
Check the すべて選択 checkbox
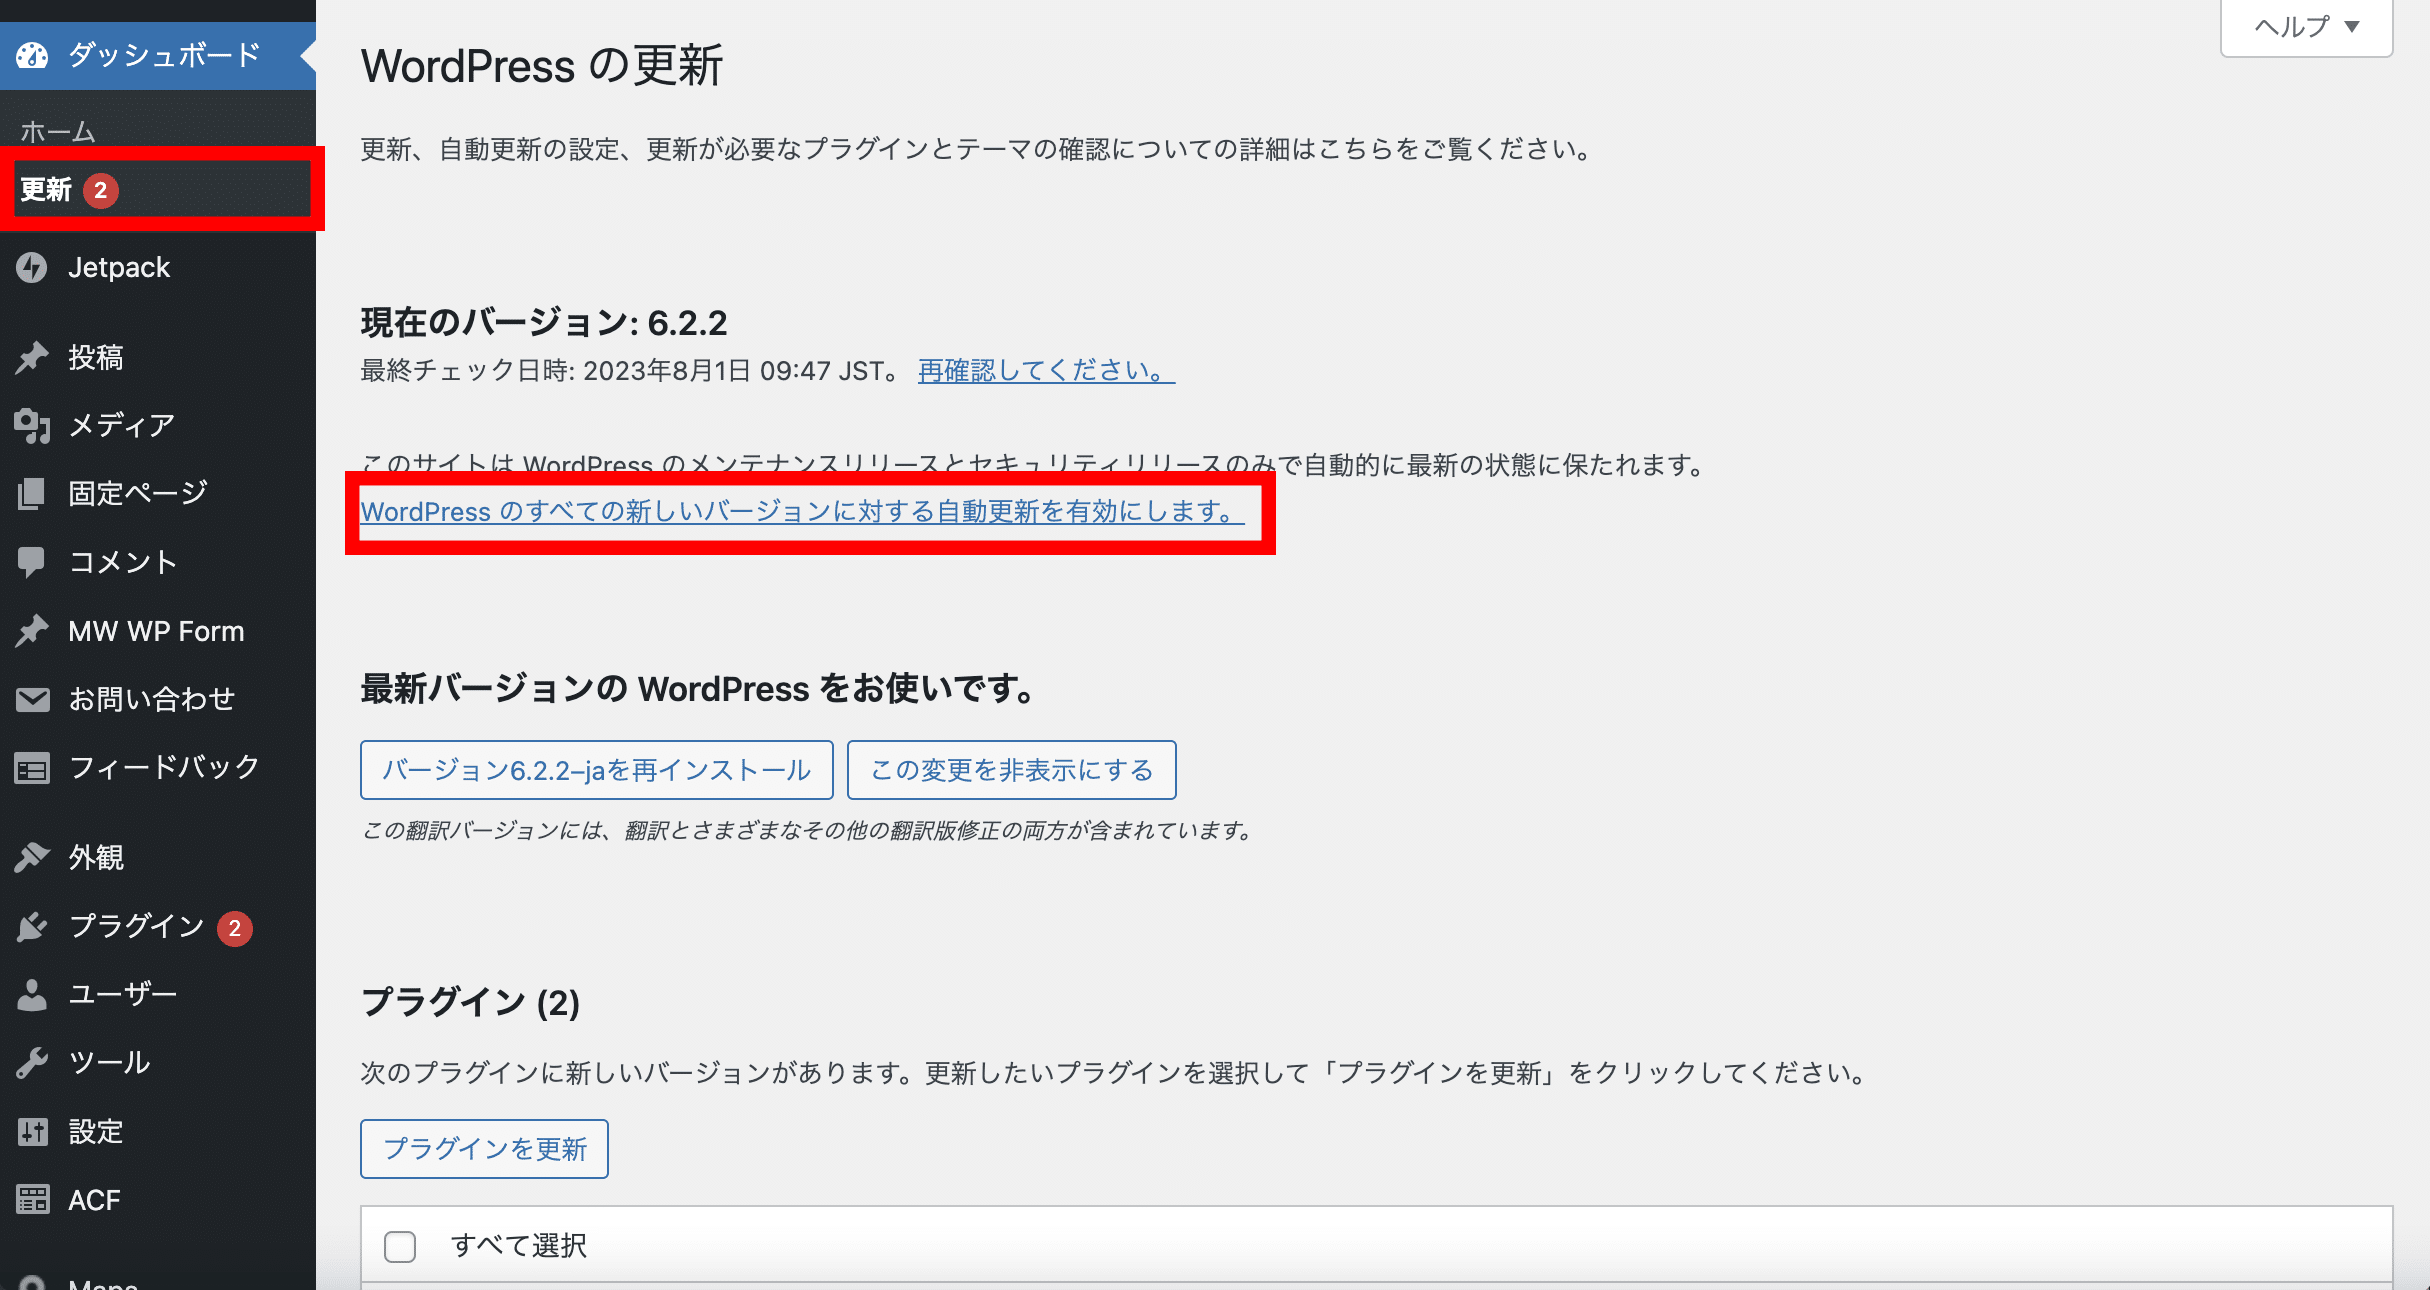(x=400, y=1246)
